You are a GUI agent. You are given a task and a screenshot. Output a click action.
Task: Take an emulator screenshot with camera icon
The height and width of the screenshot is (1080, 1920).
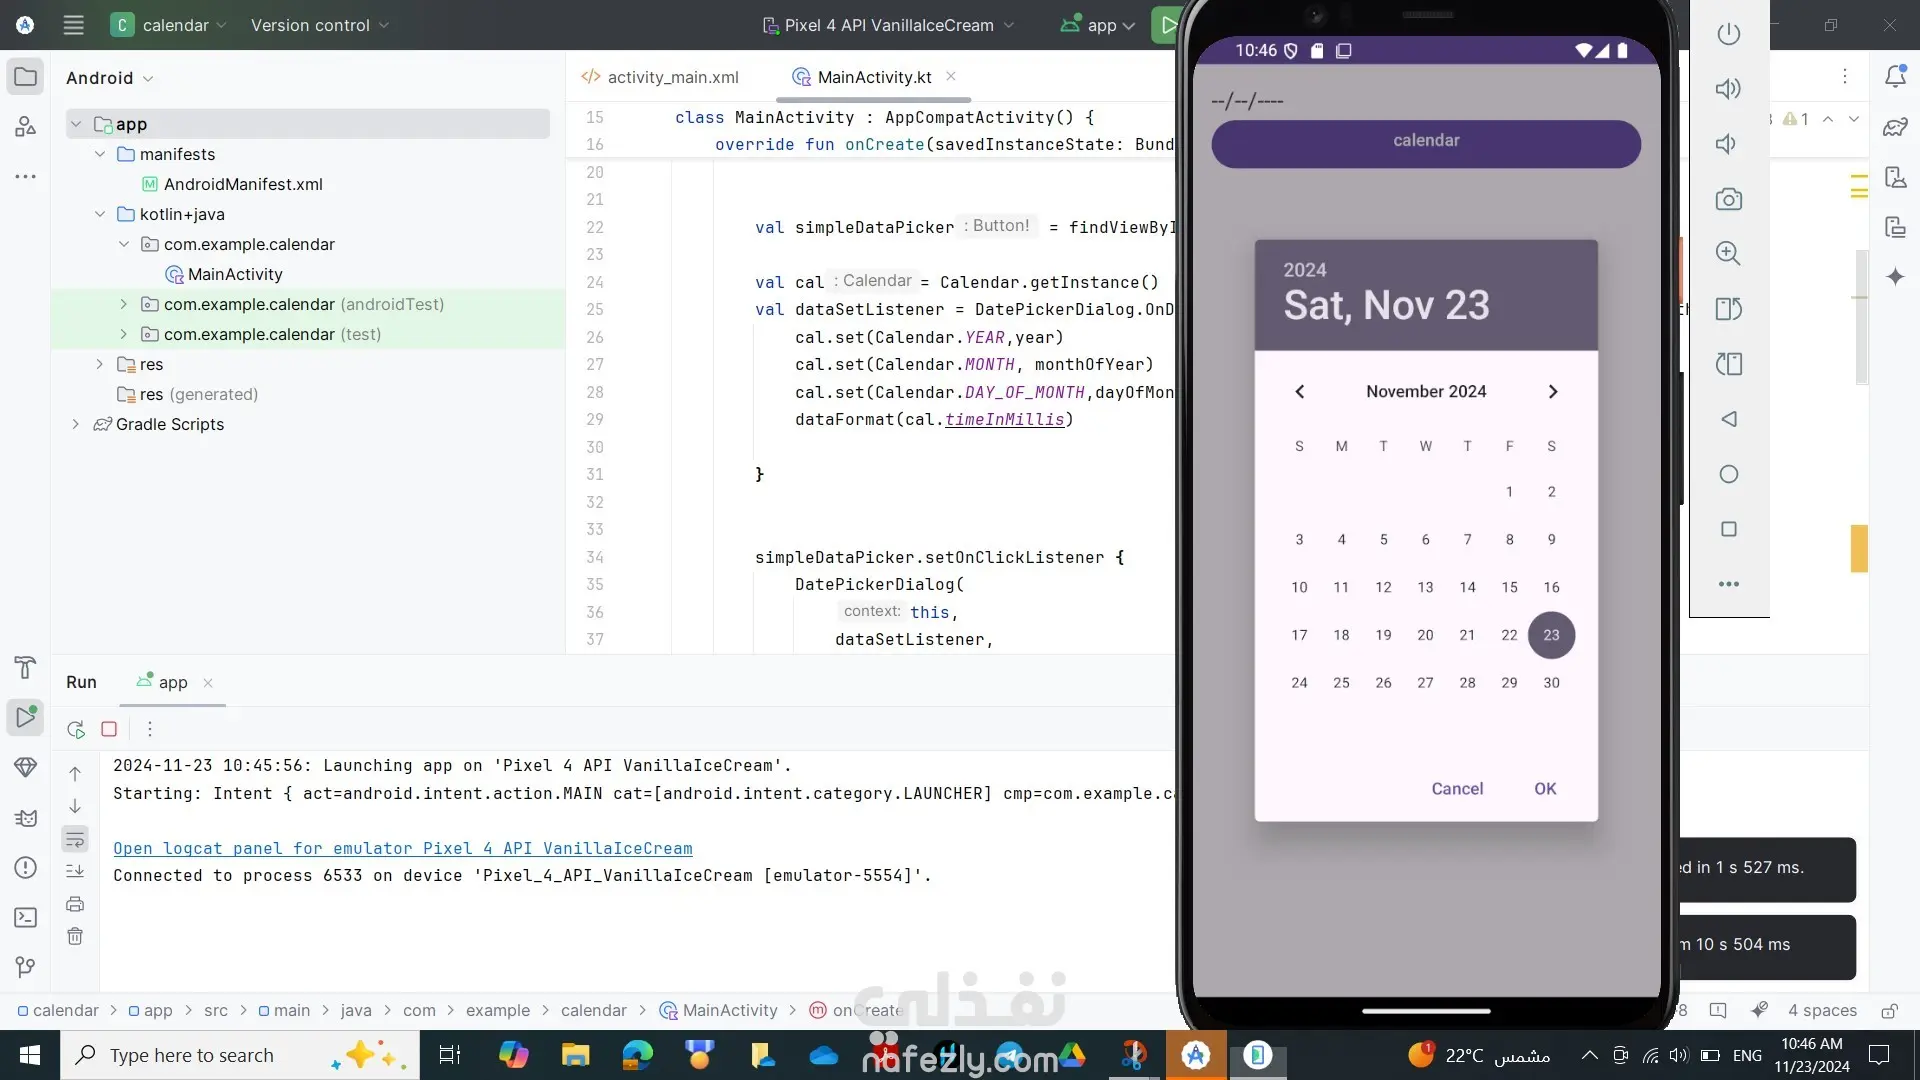(x=1728, y=199)
